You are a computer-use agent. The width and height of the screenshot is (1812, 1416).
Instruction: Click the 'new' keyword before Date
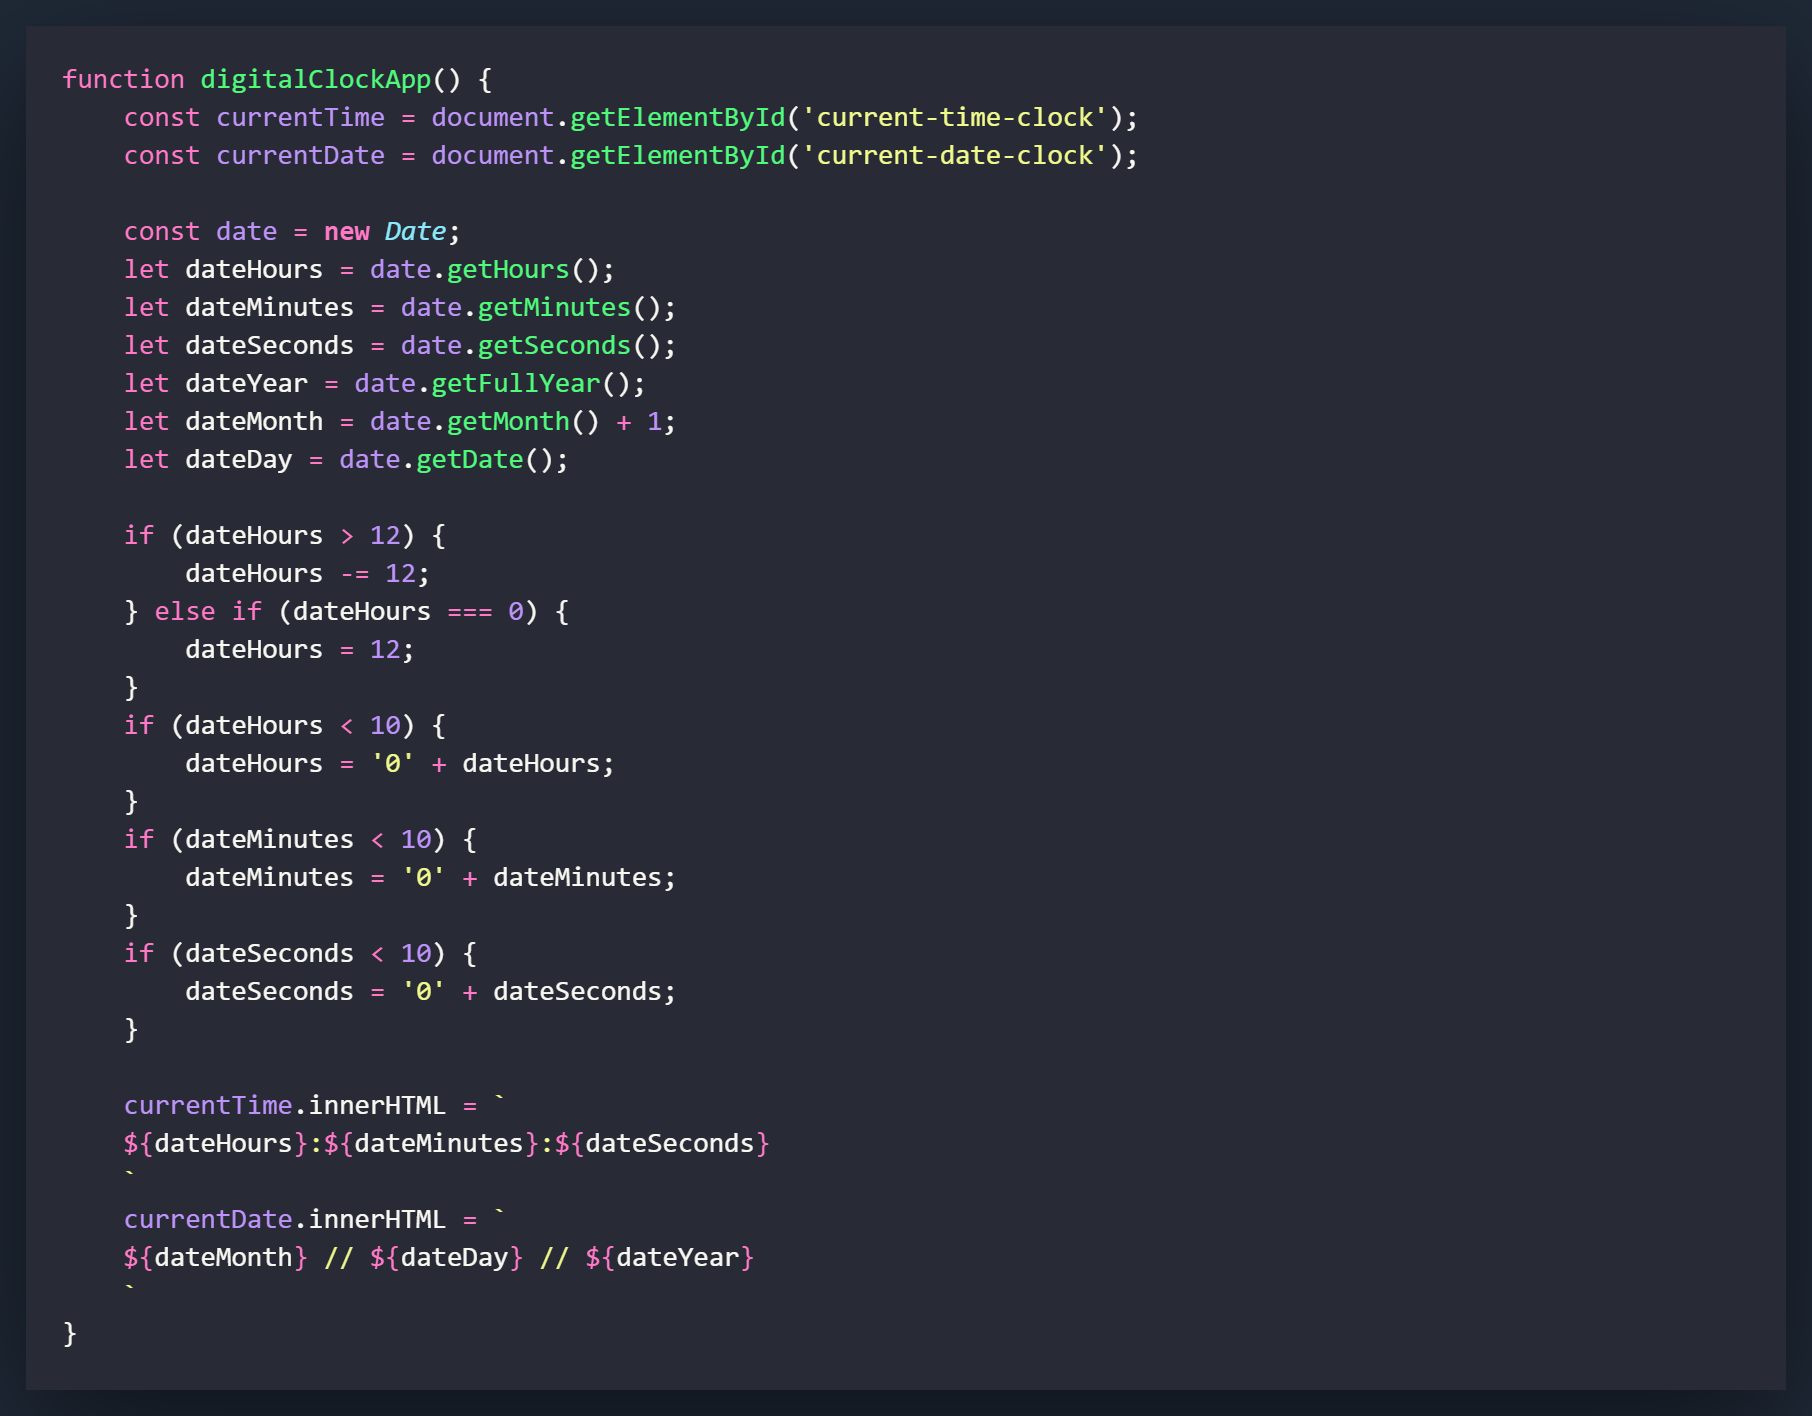tap(347, 232)
